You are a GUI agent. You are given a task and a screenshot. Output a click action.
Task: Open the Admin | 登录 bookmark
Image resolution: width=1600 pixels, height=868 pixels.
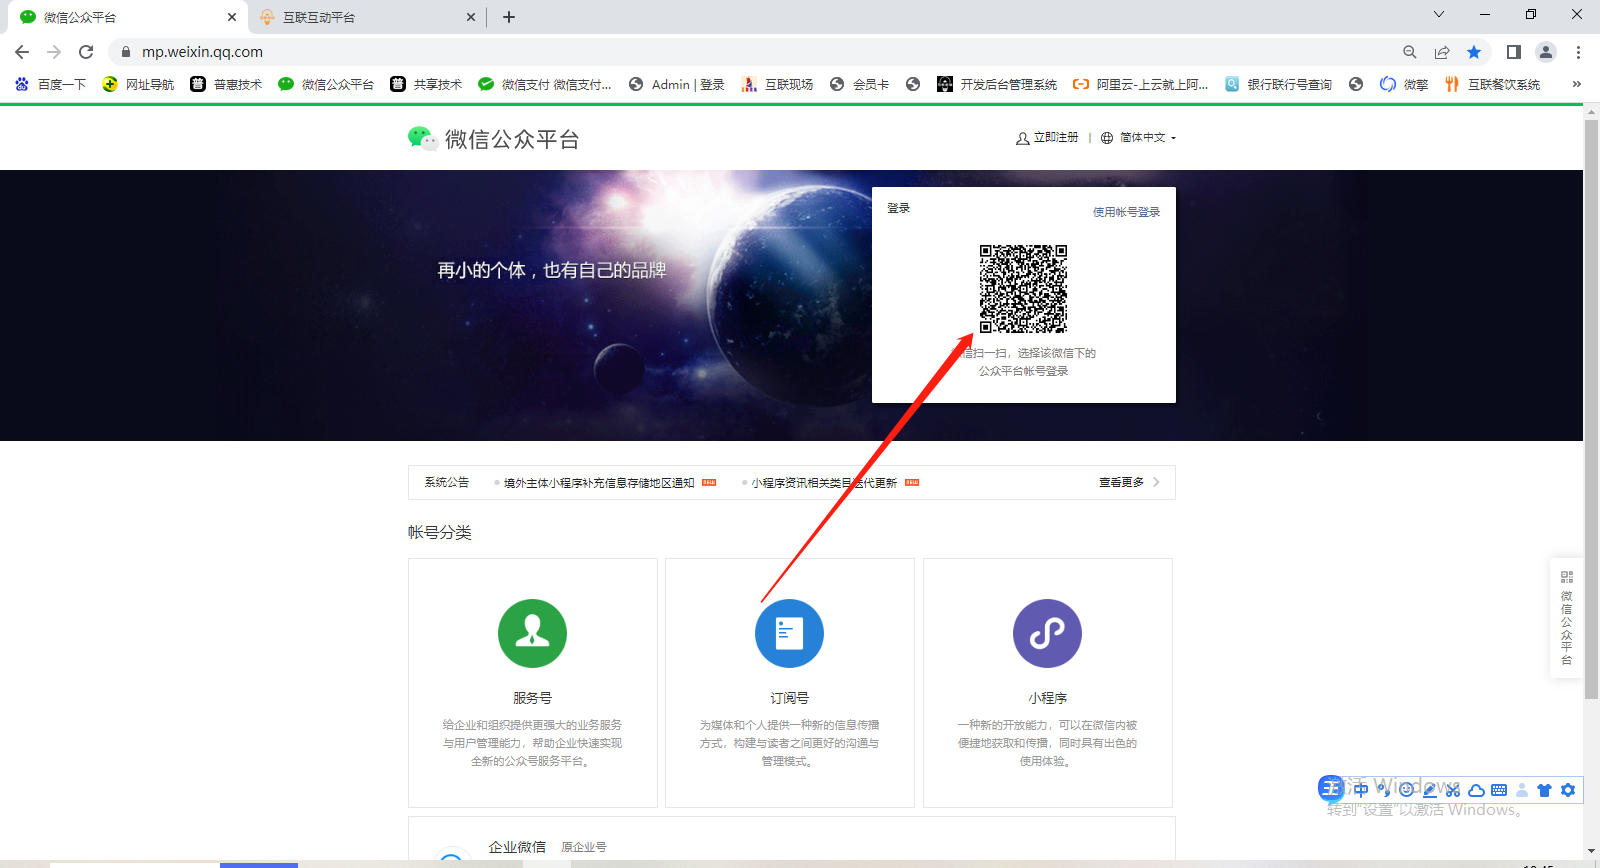(x=677, y=84)
